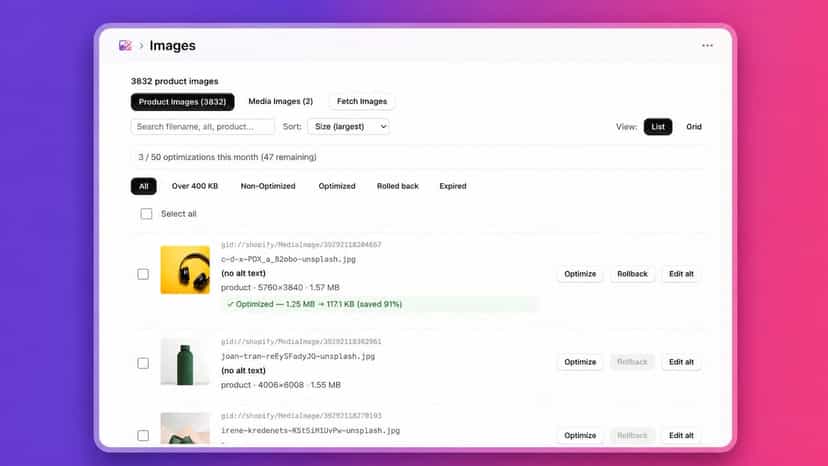Screen dimensions: 828x466
Task: Open the Sort Size (largest) dropdown
Action: [x=349, y=126]
